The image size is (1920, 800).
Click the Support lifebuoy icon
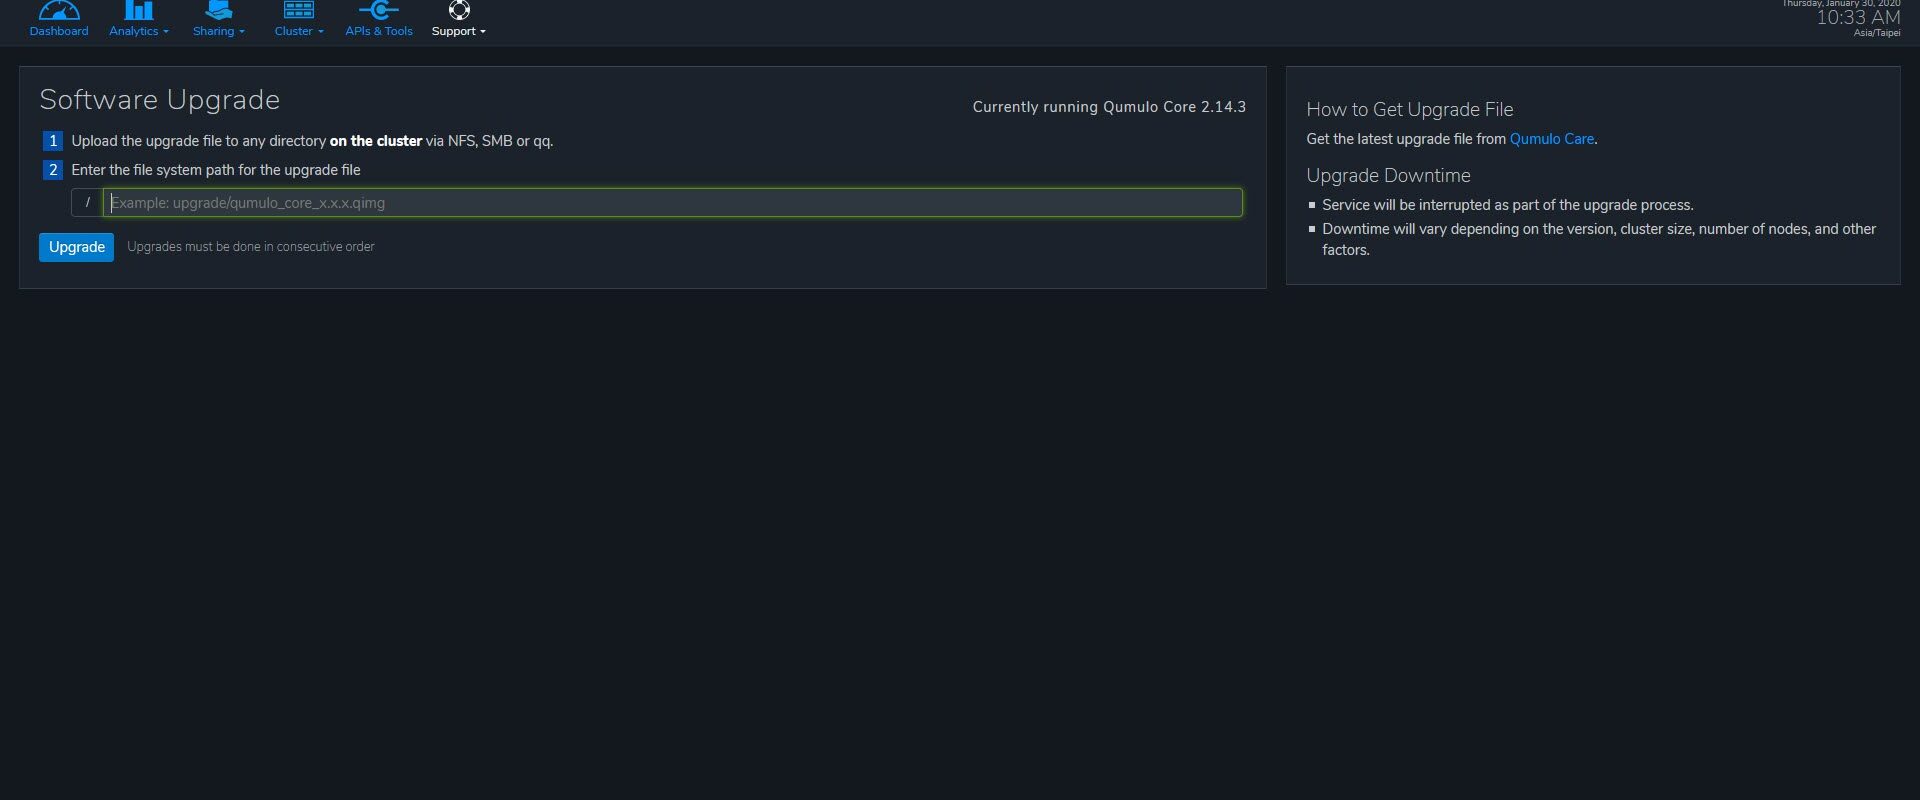459,10
